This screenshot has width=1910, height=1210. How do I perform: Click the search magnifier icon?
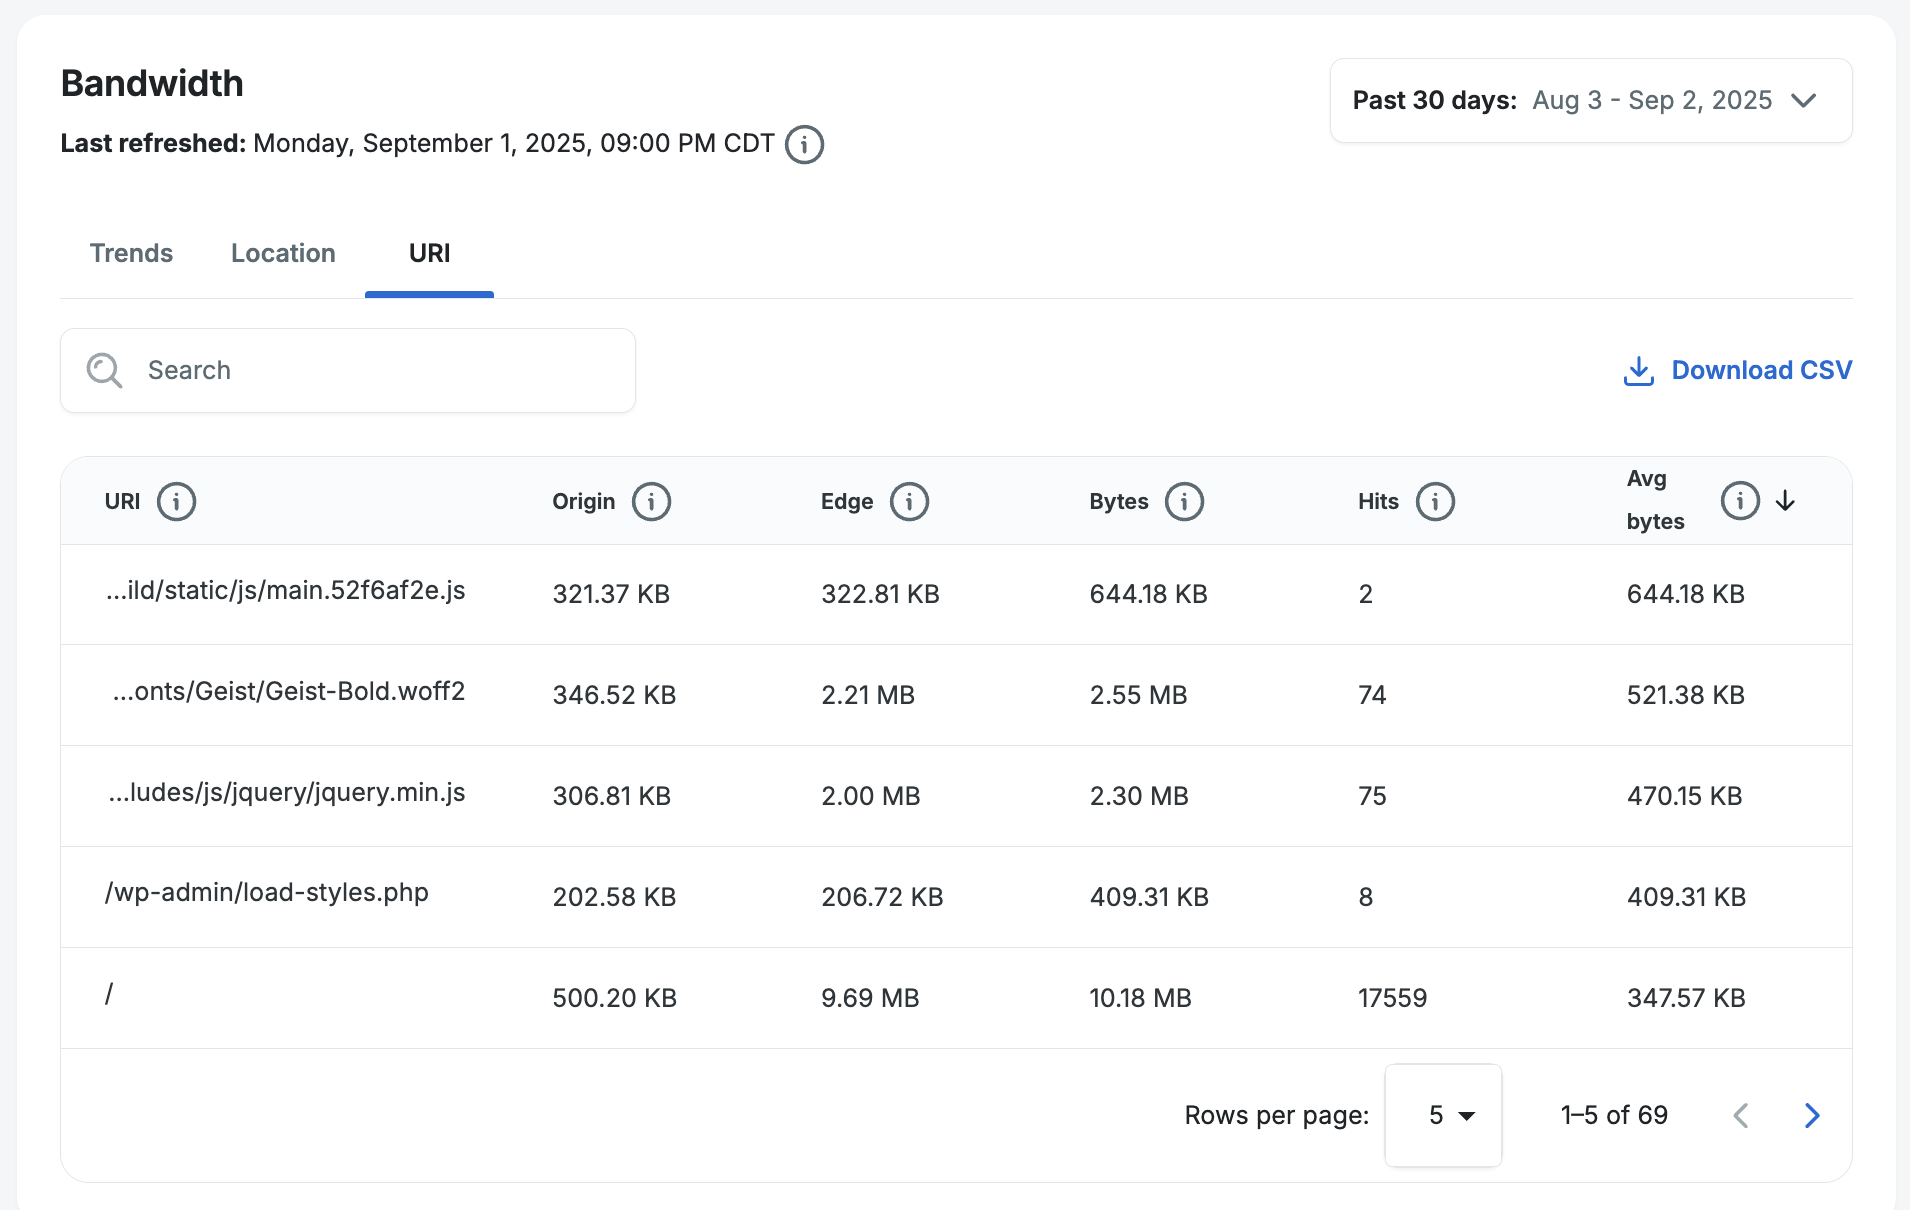(104, 370)
